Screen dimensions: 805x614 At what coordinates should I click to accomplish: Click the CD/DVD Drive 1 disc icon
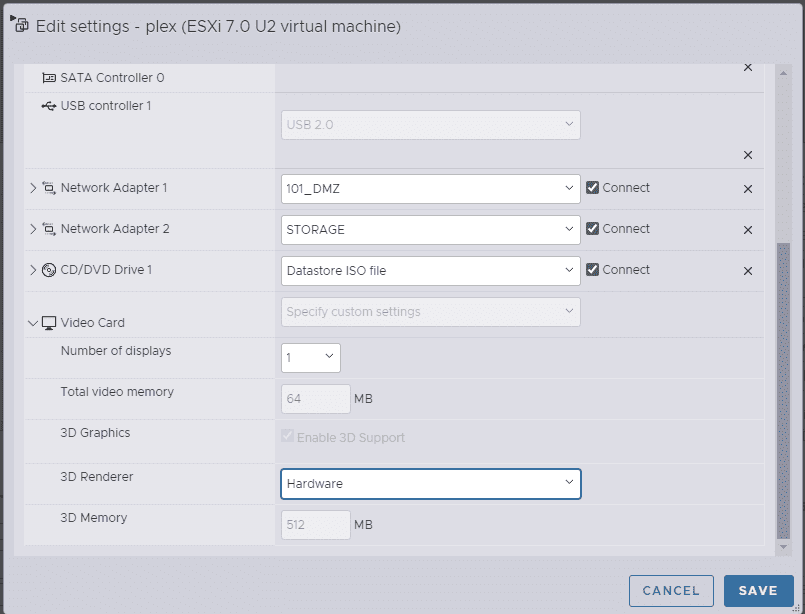click(49, 270)
